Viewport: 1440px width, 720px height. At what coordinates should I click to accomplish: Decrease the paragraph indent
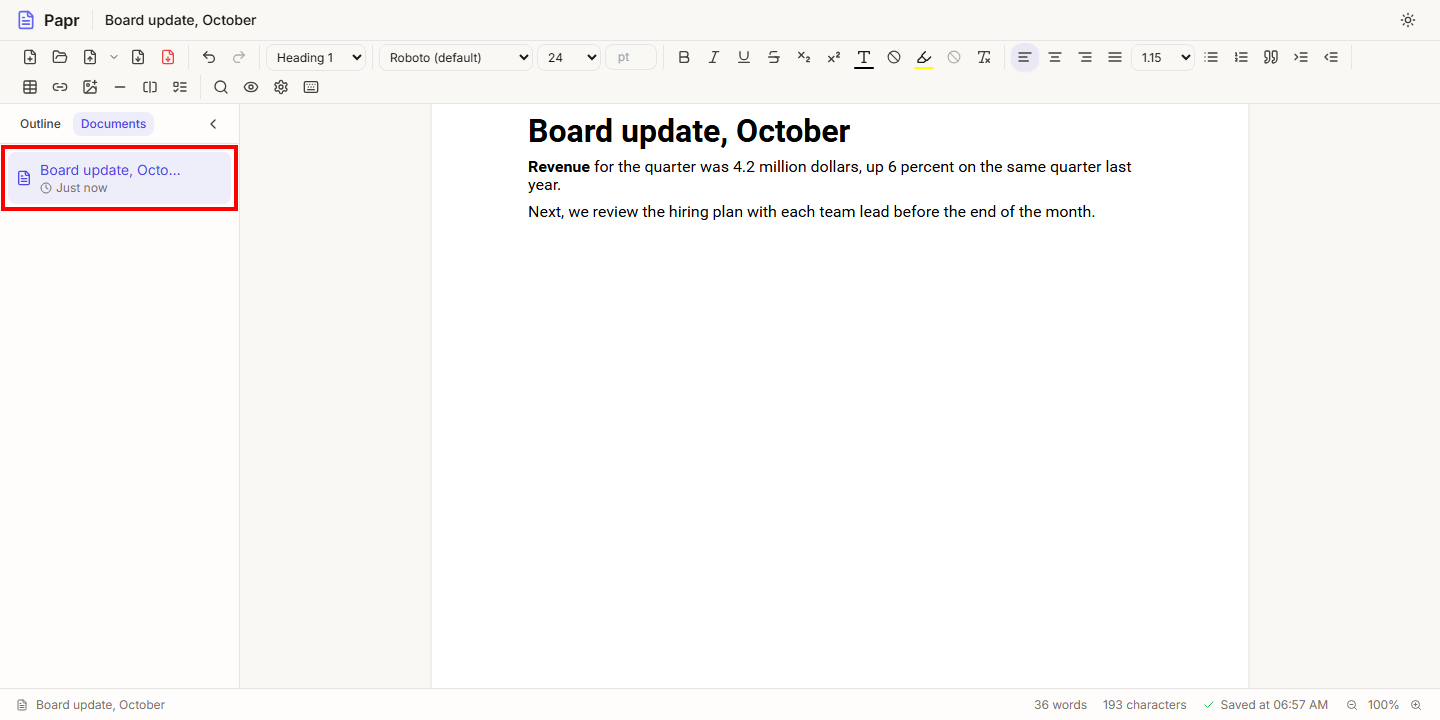1331,57
